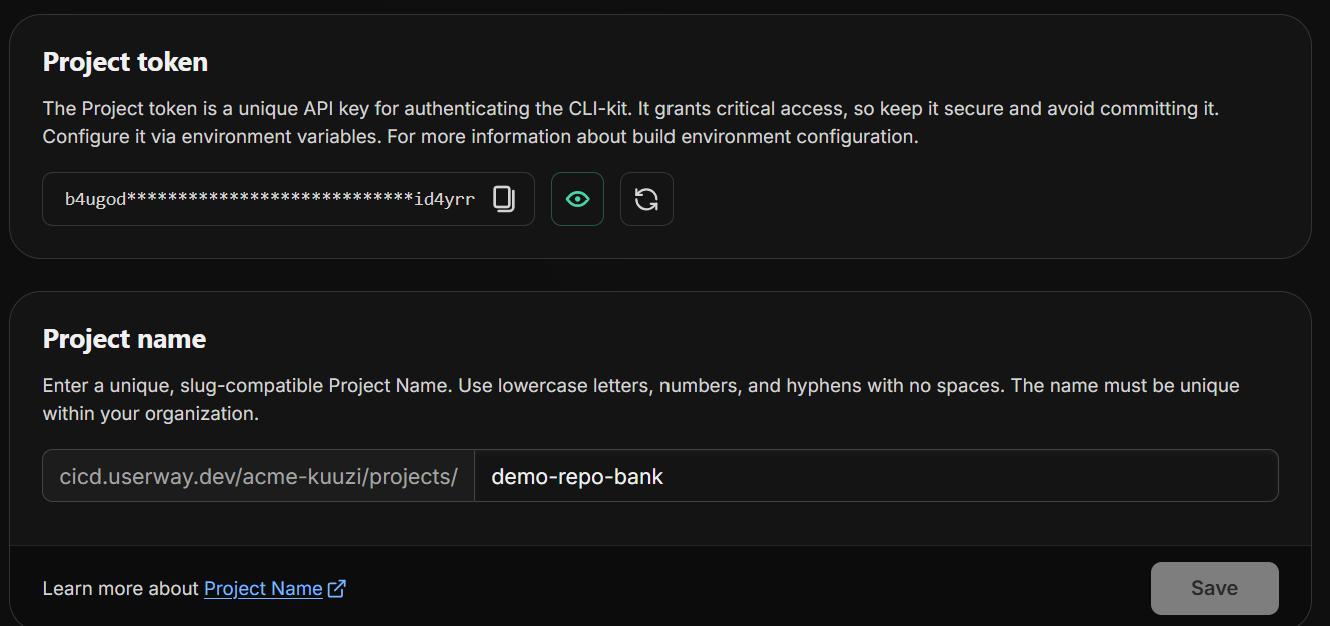Click the cicd.userway.dev URL prefix segment

pos(256,475)
